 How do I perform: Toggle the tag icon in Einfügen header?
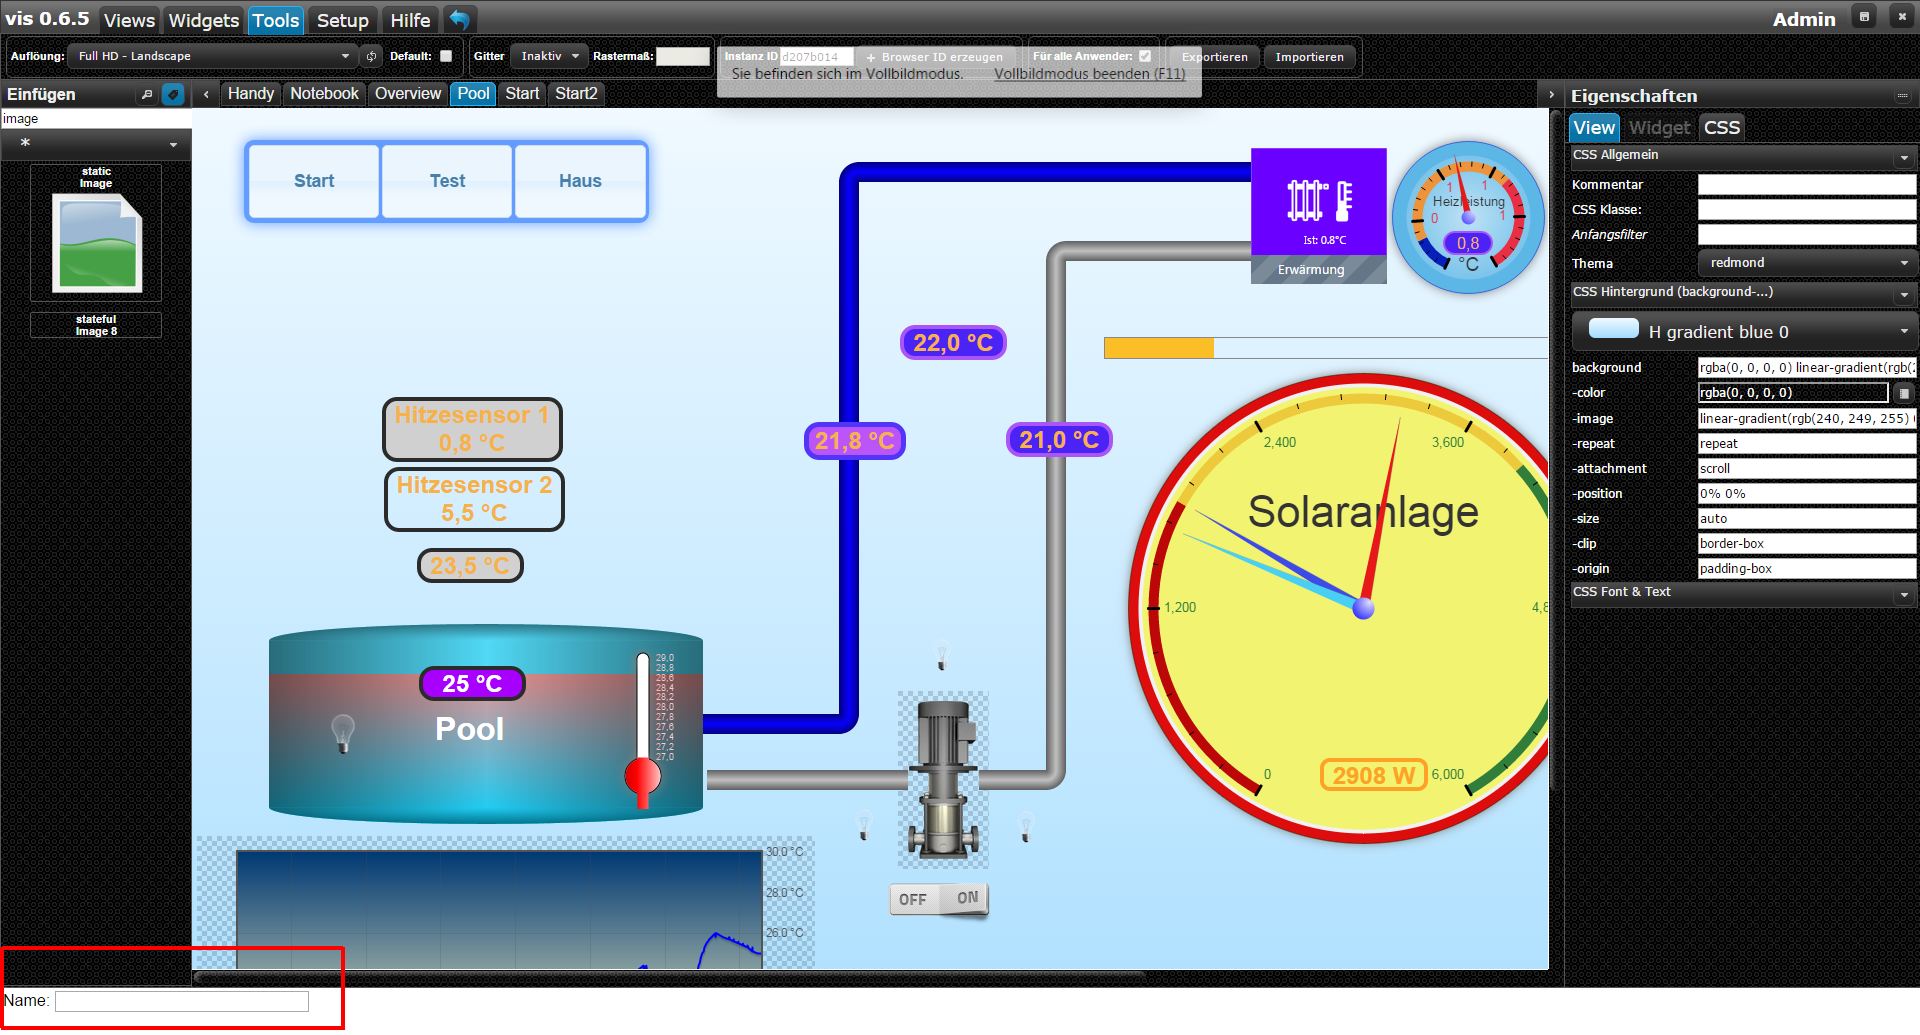pyautogui.click(x=173, y=95)
